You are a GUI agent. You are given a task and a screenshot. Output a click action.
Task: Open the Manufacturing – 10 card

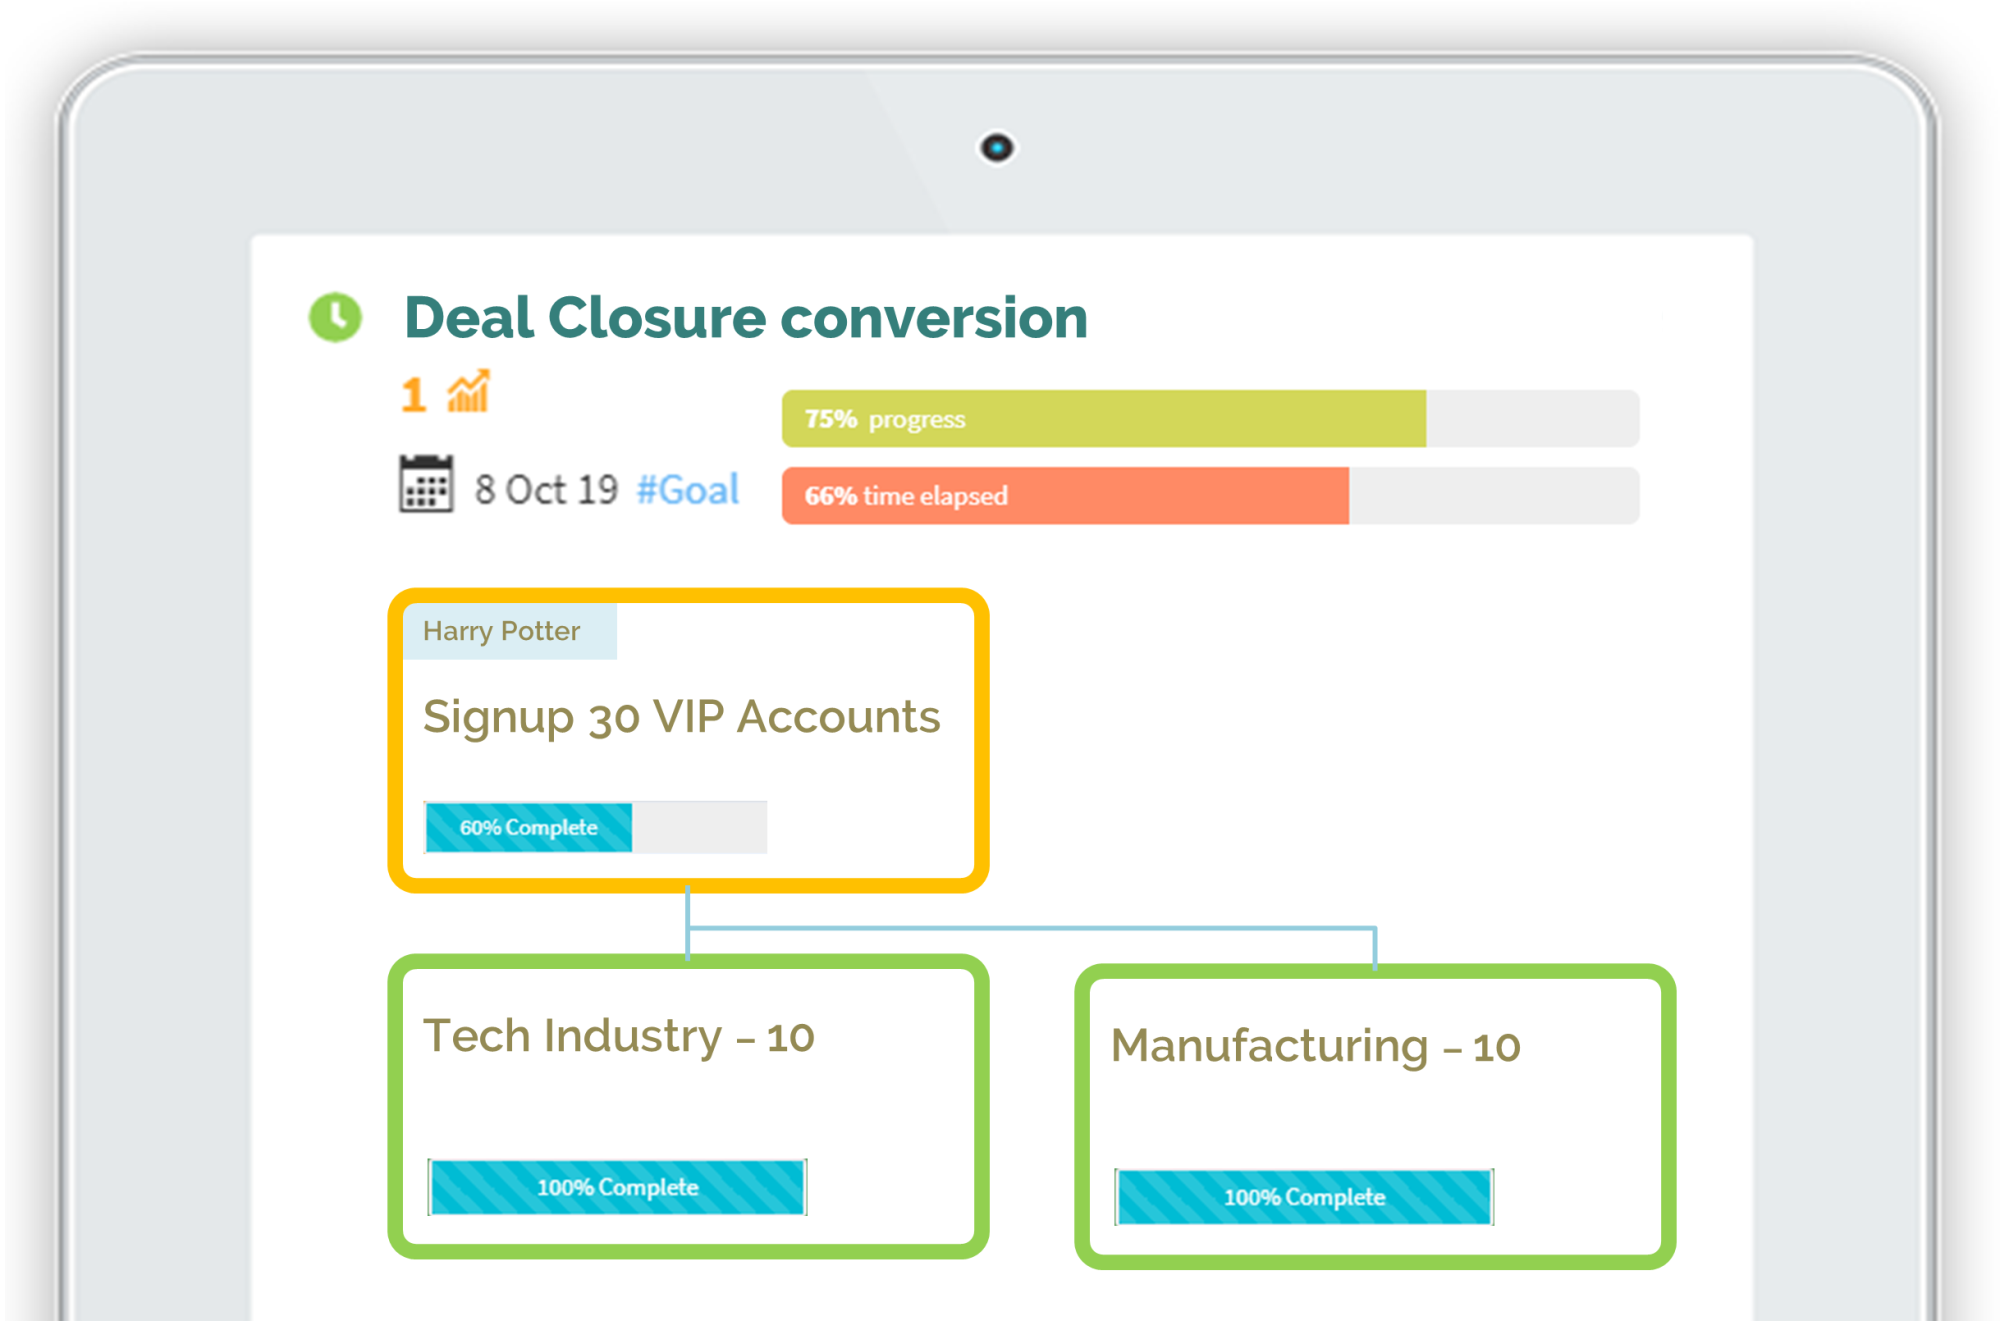click(1375, 1116)
